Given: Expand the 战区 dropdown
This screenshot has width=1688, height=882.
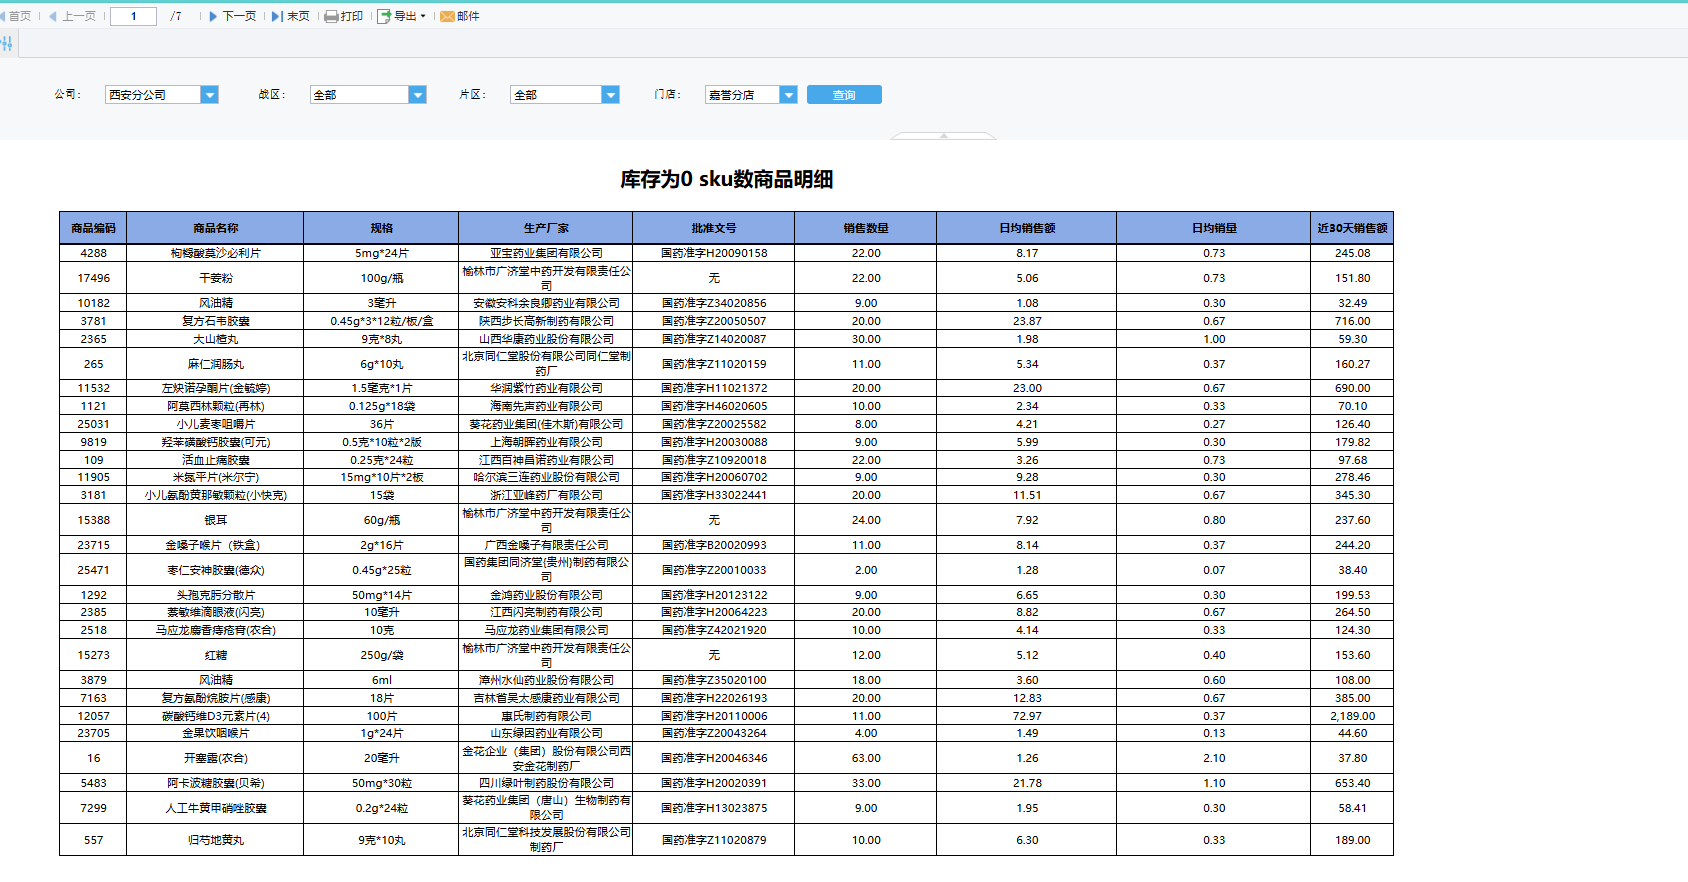Looking at the screenshot, I should click(x=417, y=95).
